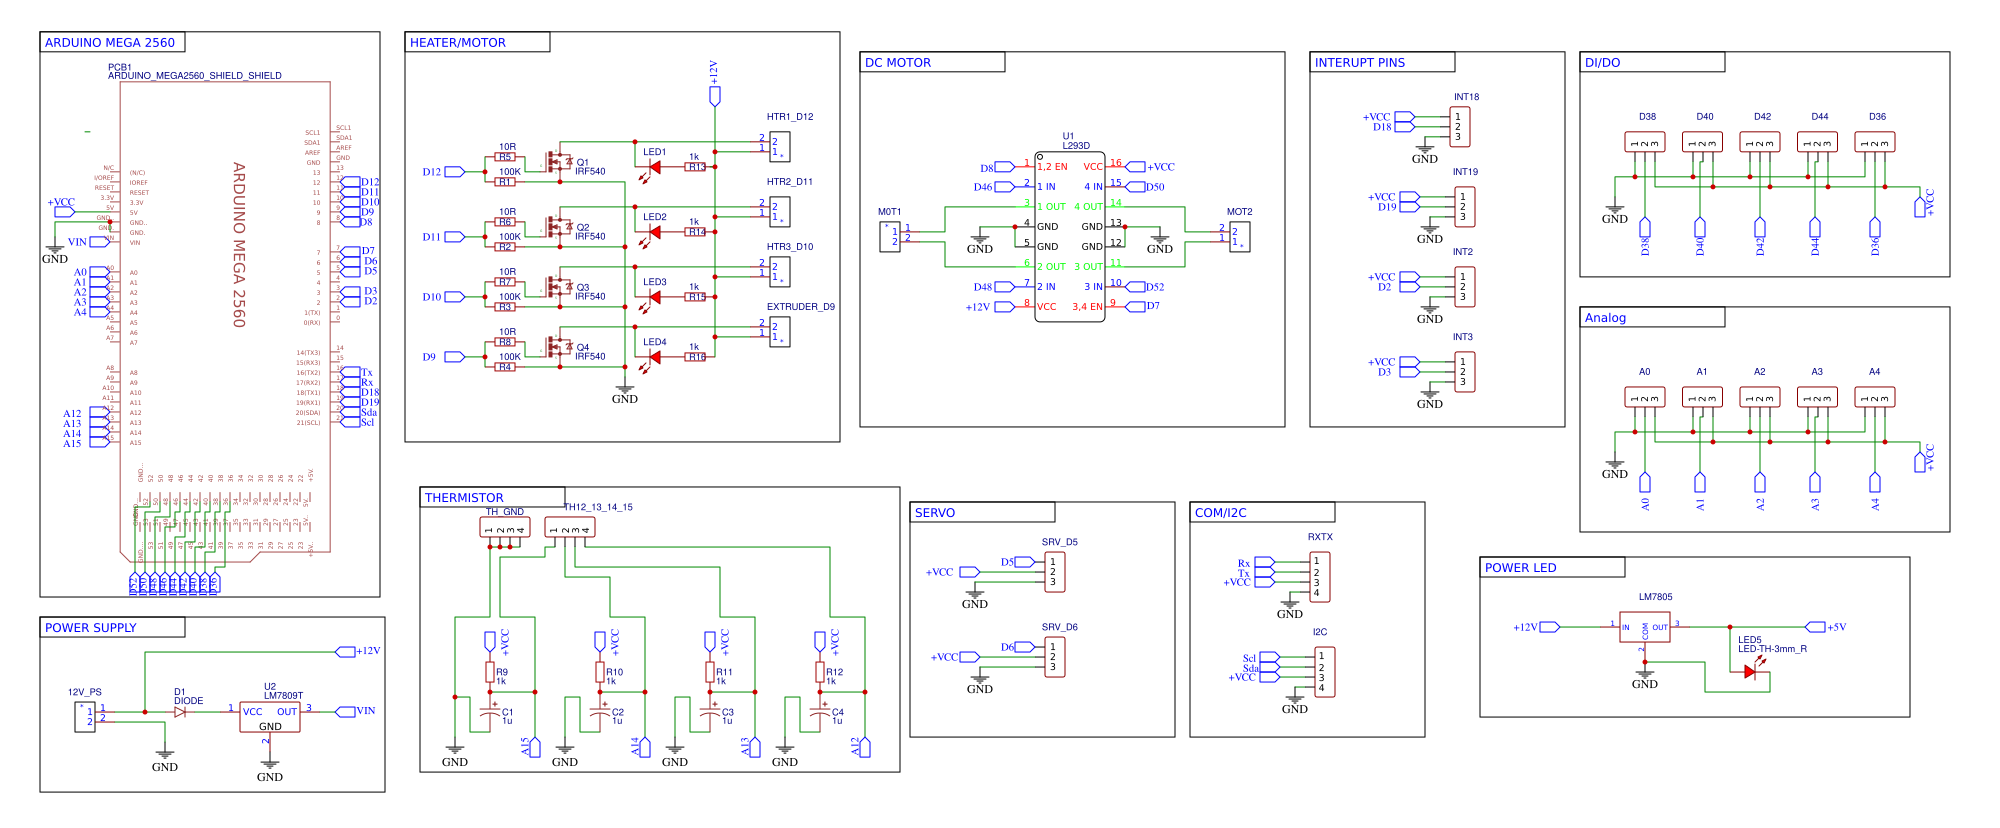
Task: Click the Analog section title
Action: click(x=1606, y=317)
